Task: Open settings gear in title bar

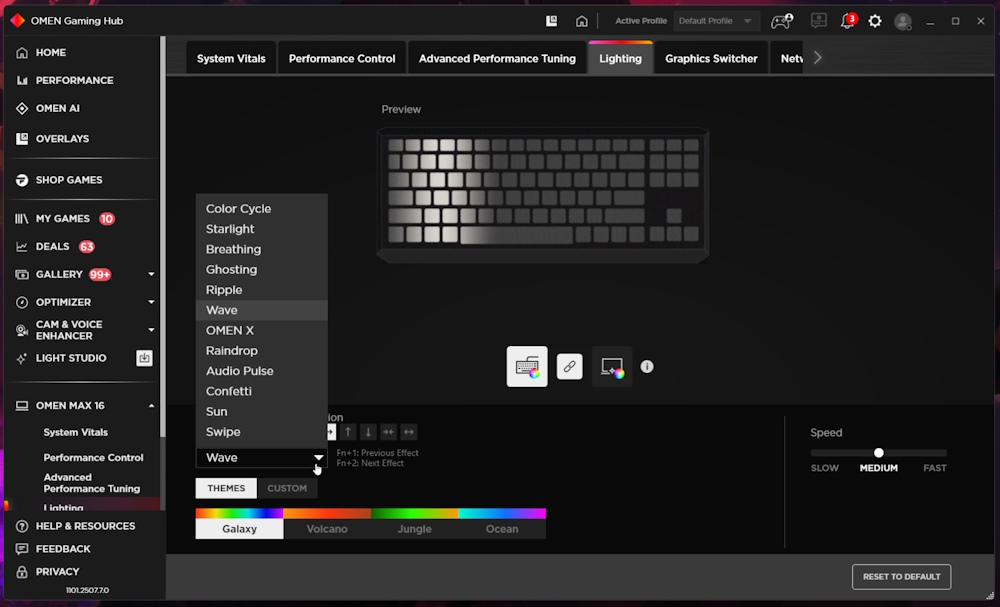Action: pyautogui.click(x=875, y=21)
